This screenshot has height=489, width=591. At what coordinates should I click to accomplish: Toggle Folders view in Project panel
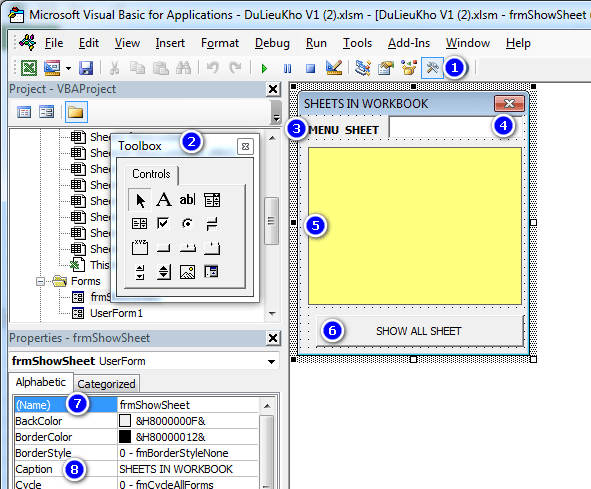(x=76, y=112)
